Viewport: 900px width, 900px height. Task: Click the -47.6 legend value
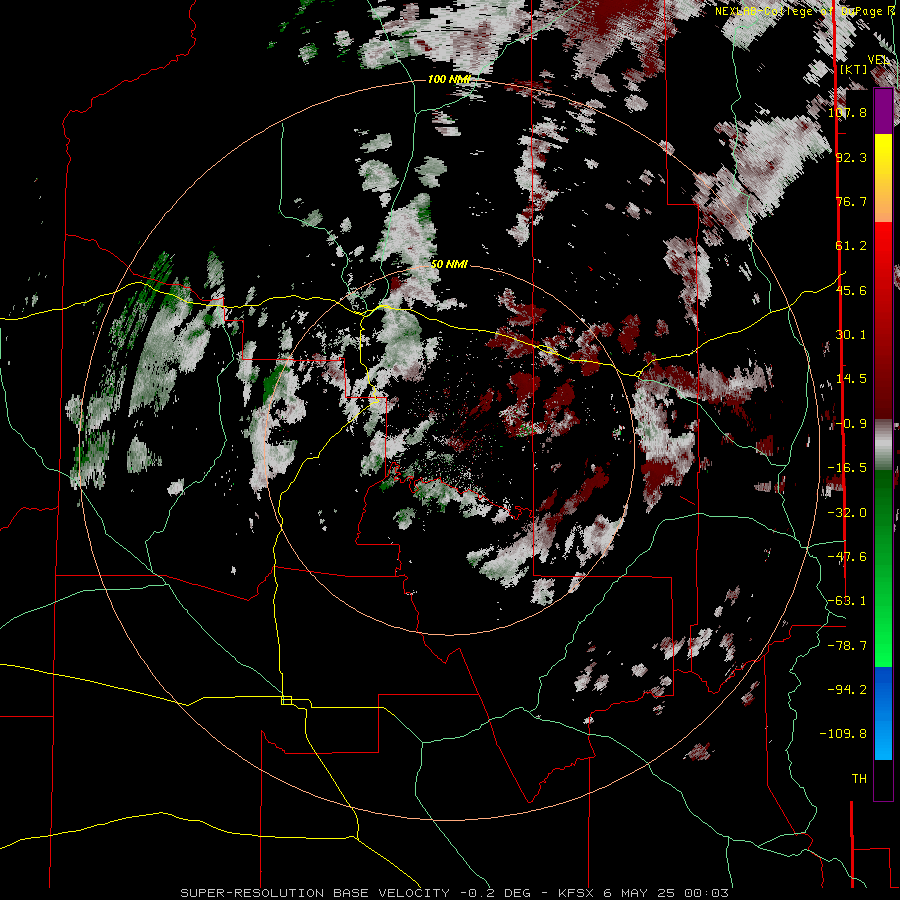coord(847,557)
